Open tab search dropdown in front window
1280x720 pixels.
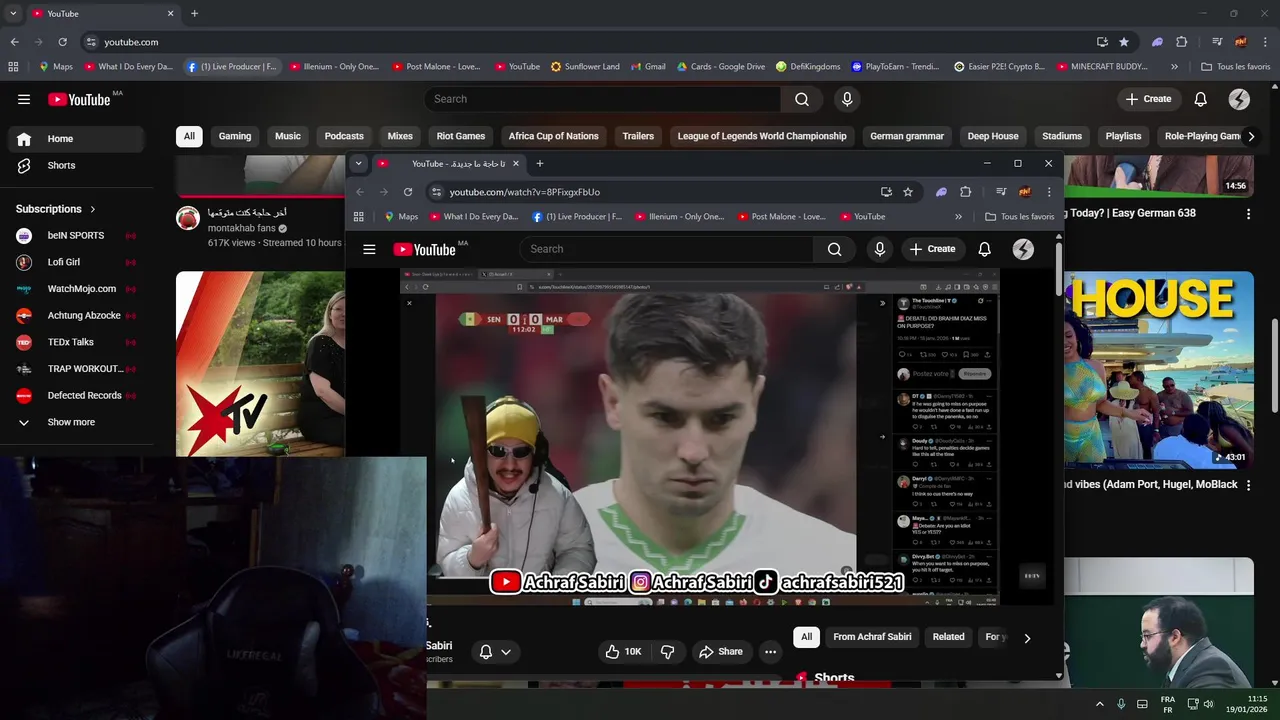pos(358,164)
